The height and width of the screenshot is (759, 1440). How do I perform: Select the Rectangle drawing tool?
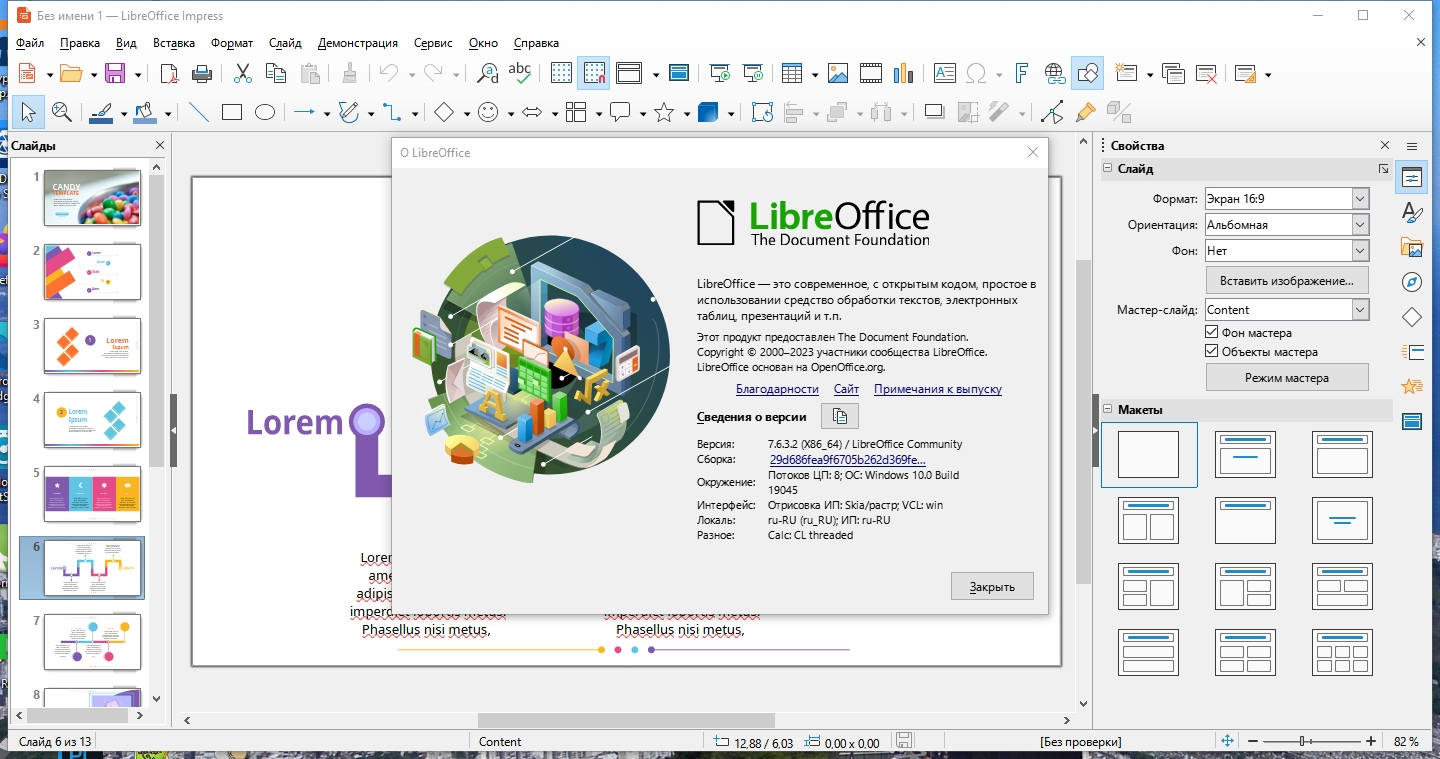232,113
